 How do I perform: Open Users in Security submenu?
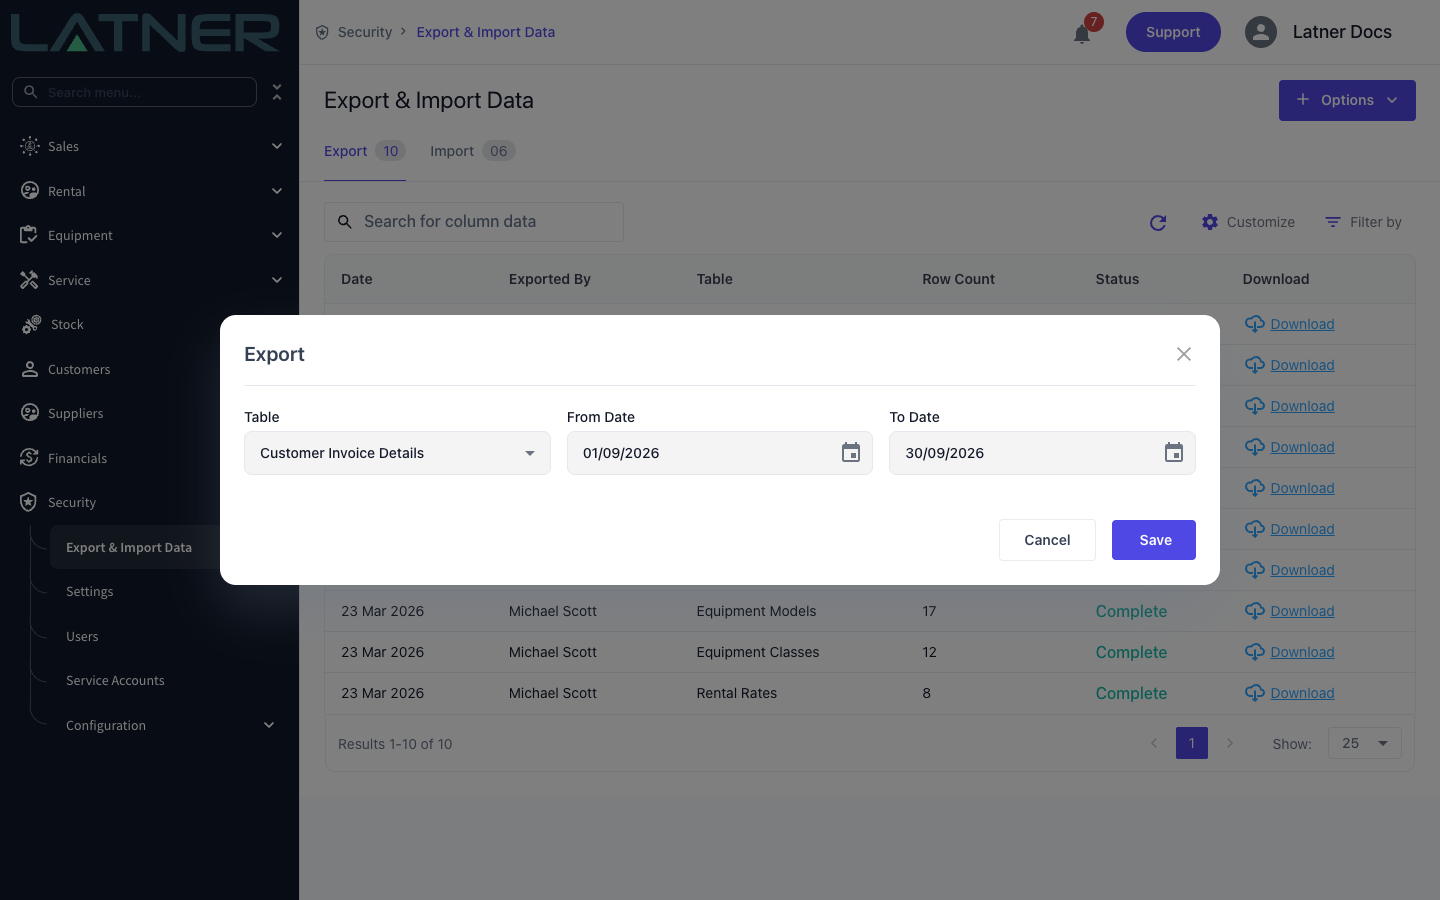pos(82,637)
